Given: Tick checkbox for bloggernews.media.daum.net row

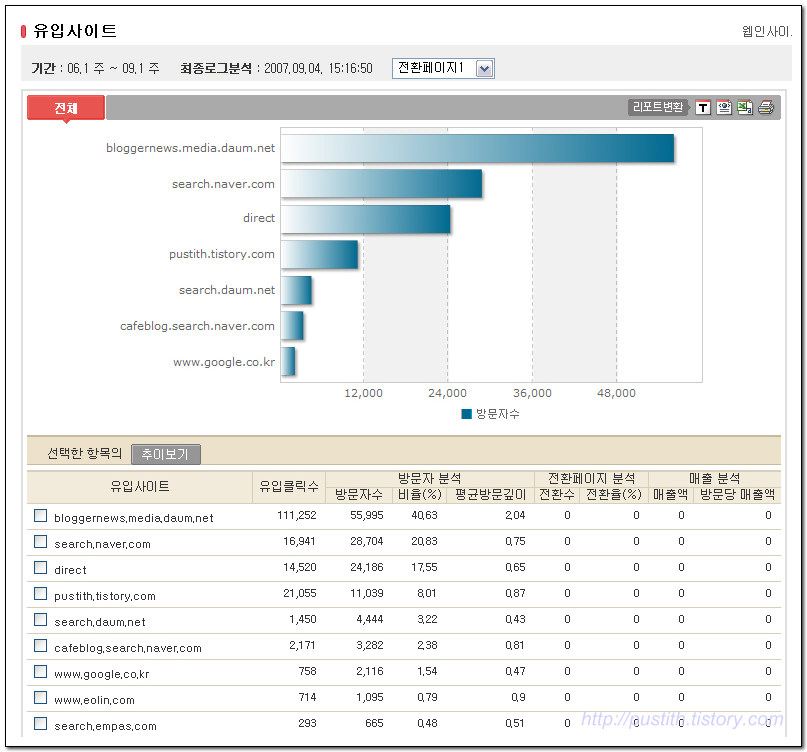Looking at the screenshot, I should tap(40, 516).
